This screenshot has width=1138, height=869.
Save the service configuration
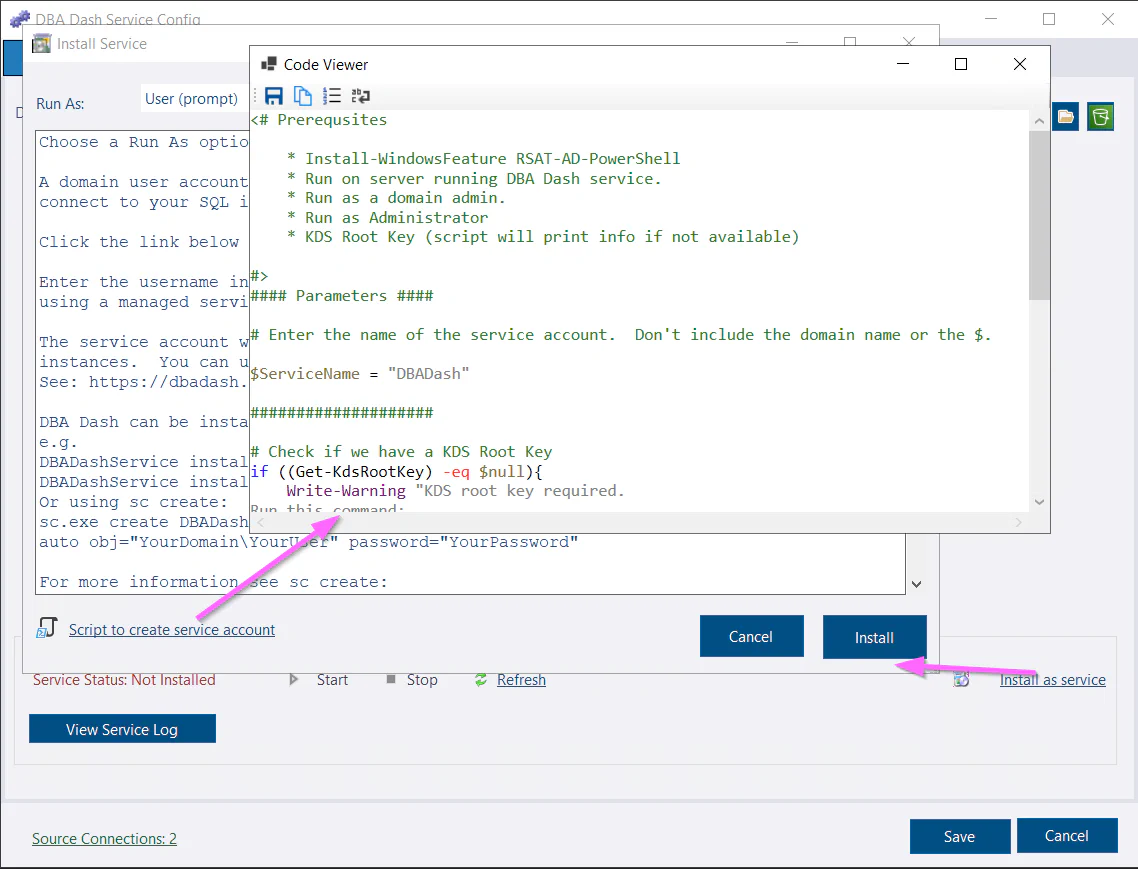(959, 836)
